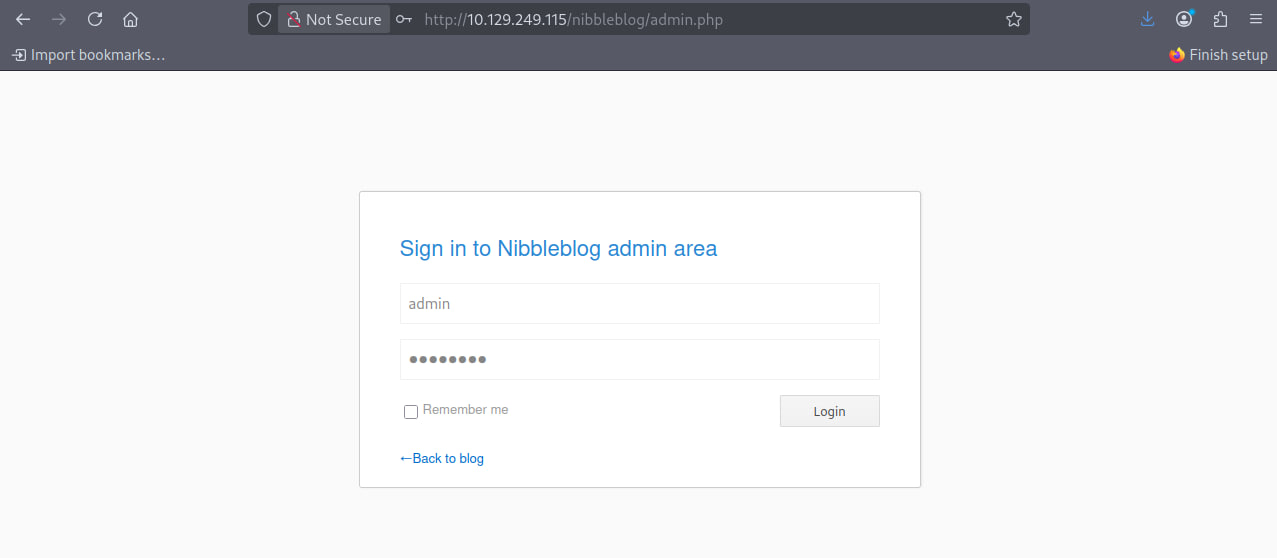Follow the Back to blog link
Viewport: 1277px width, 558px height.
coord(442,458)
